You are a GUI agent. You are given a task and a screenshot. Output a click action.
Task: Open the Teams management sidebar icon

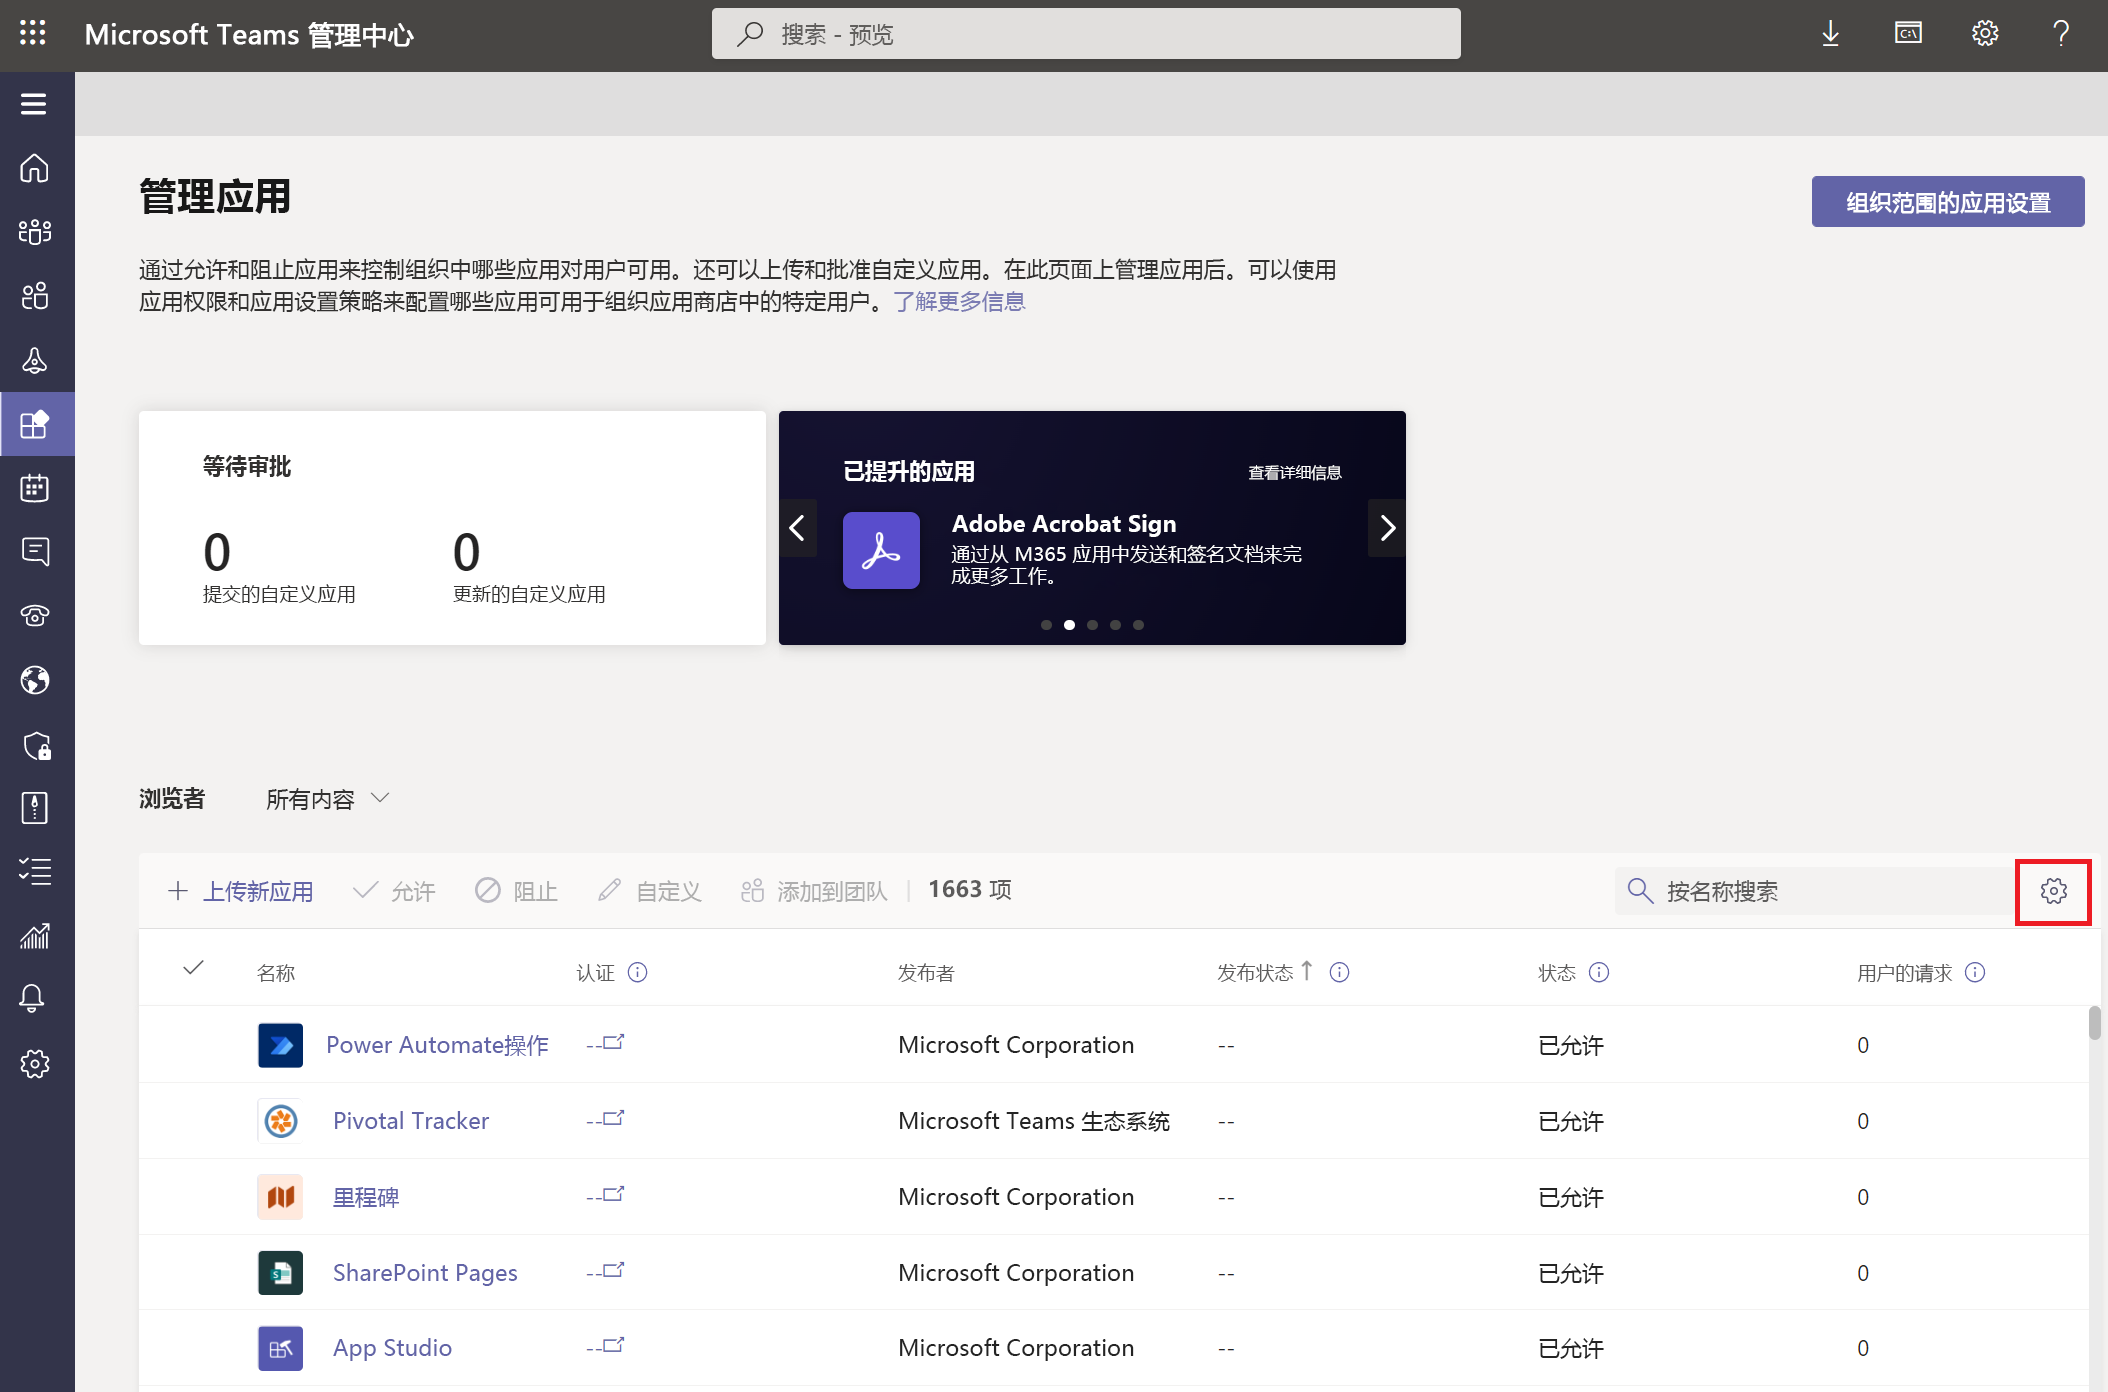pos(35,232)
